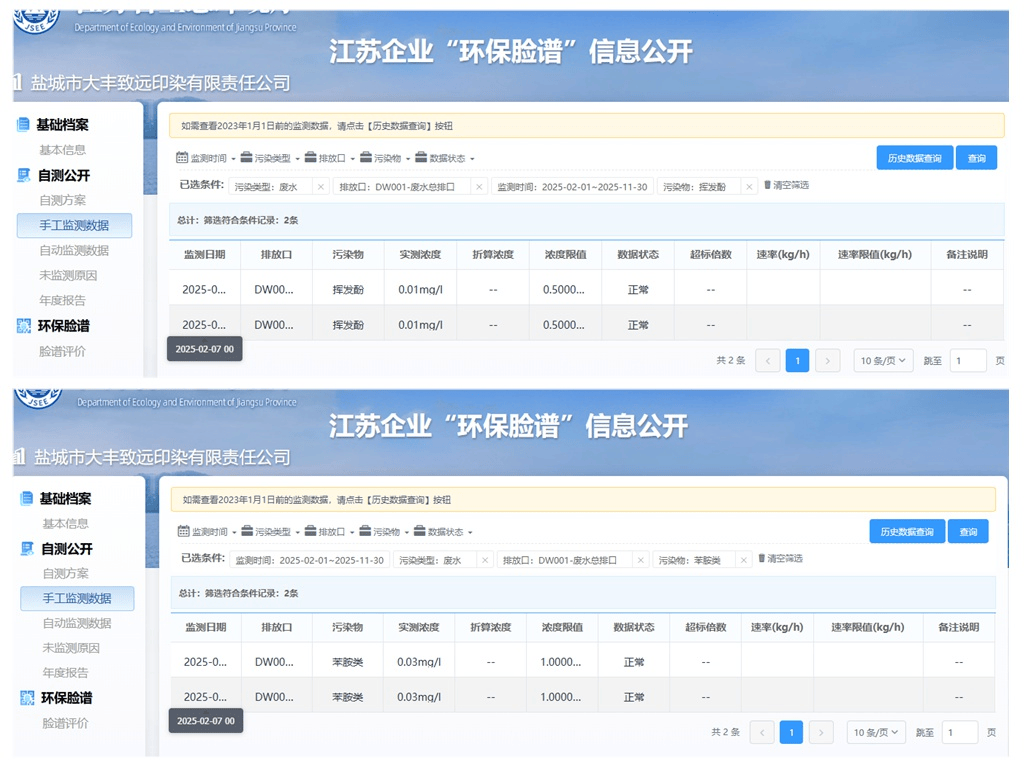This screenshot has height=768, width=1024.
Task: Click previous page arrow under 苯胺类 table
Action: point(762,733)
